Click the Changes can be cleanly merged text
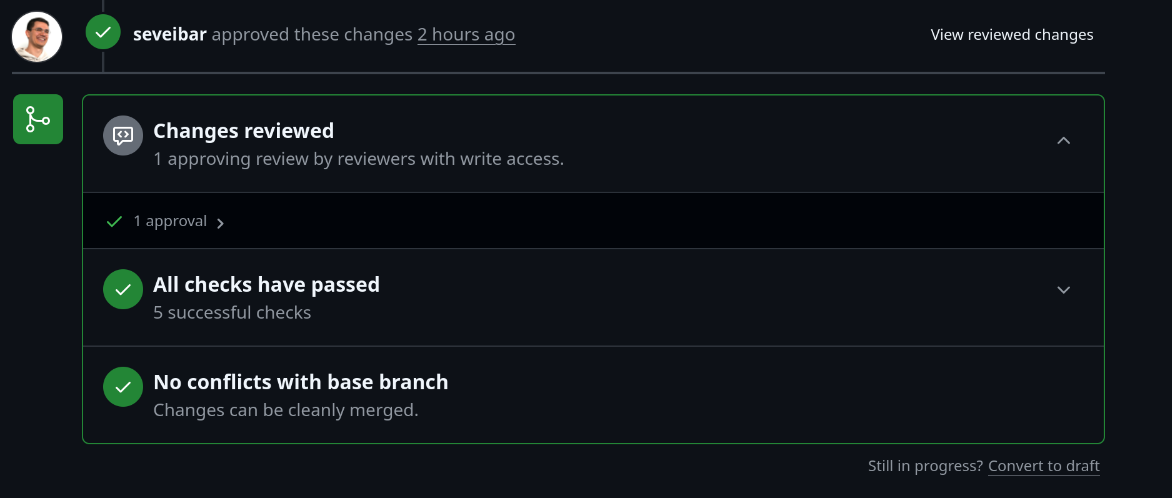The height and width of the screenshot is (498, 1172). click(x=285, y=410)
